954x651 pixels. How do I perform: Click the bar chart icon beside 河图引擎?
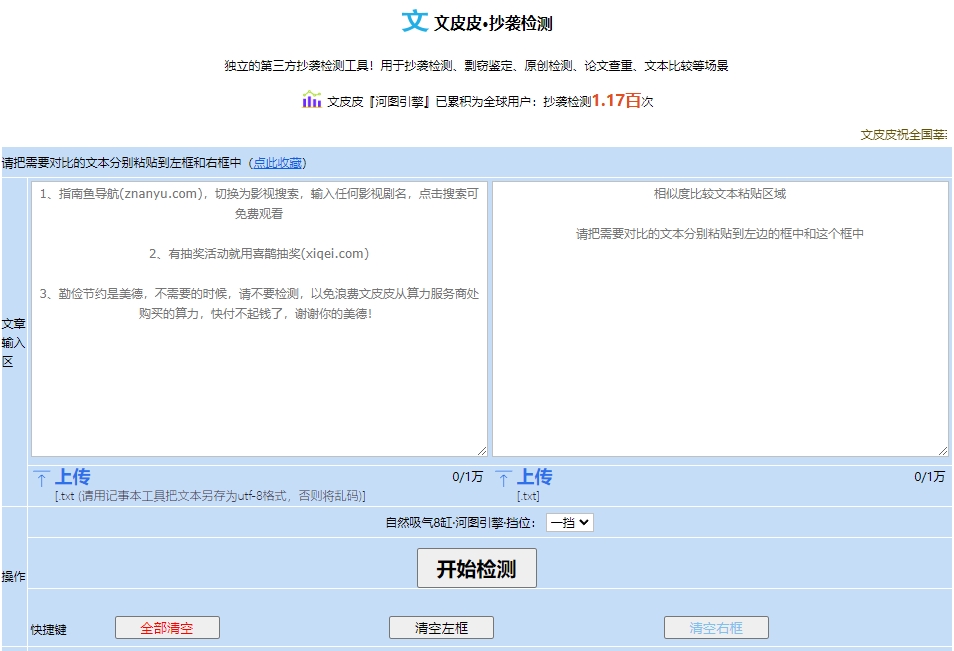tap(312, 100)
